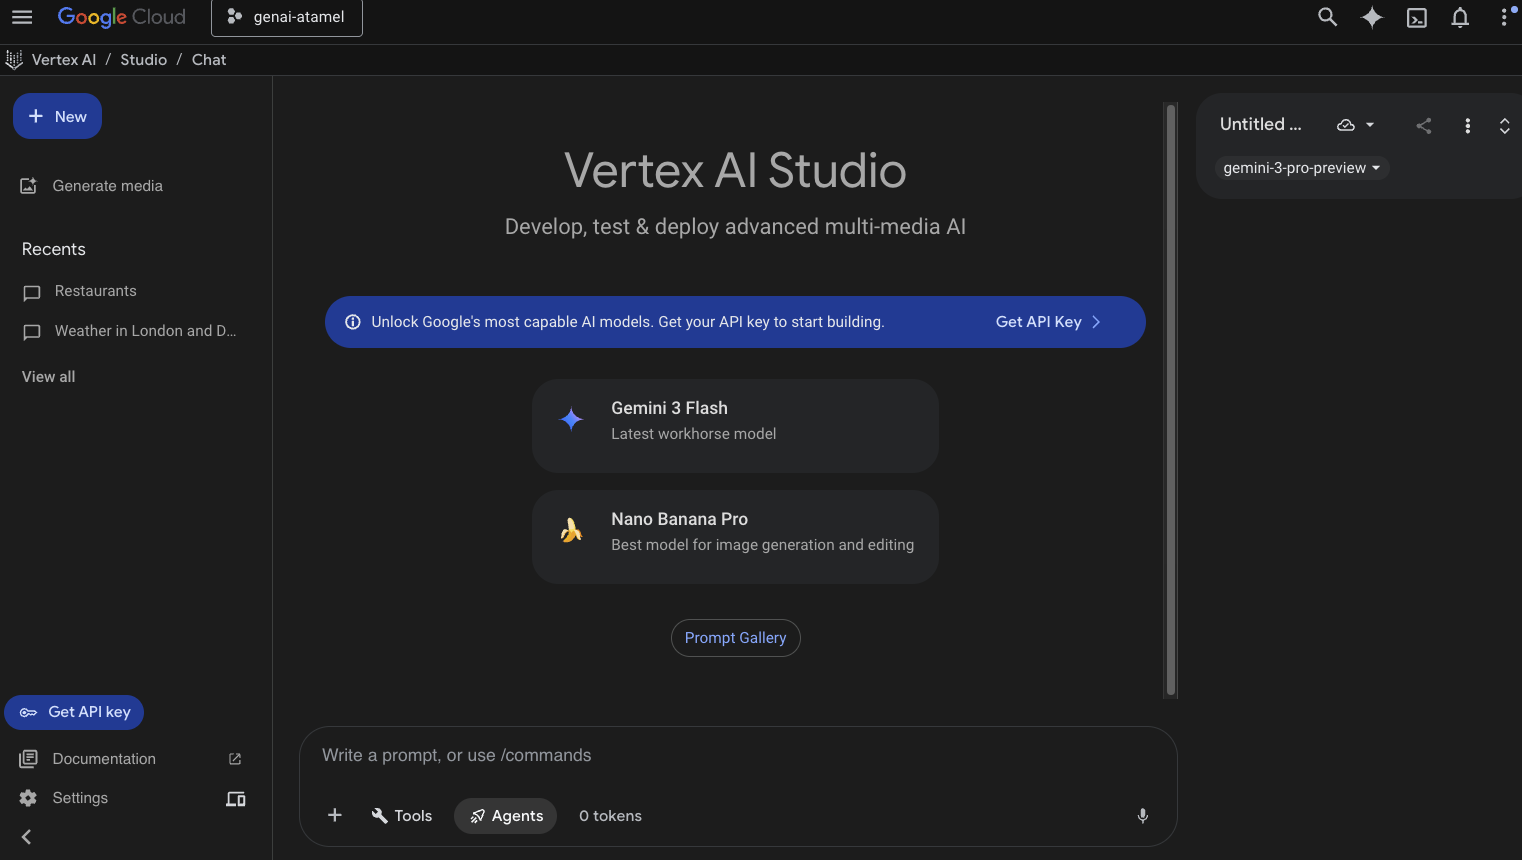Image resolution: width=1522 pixels, height=860 pixels.
Task: Click the plus attachment icon in prompt
Action: tap(335, 816)
